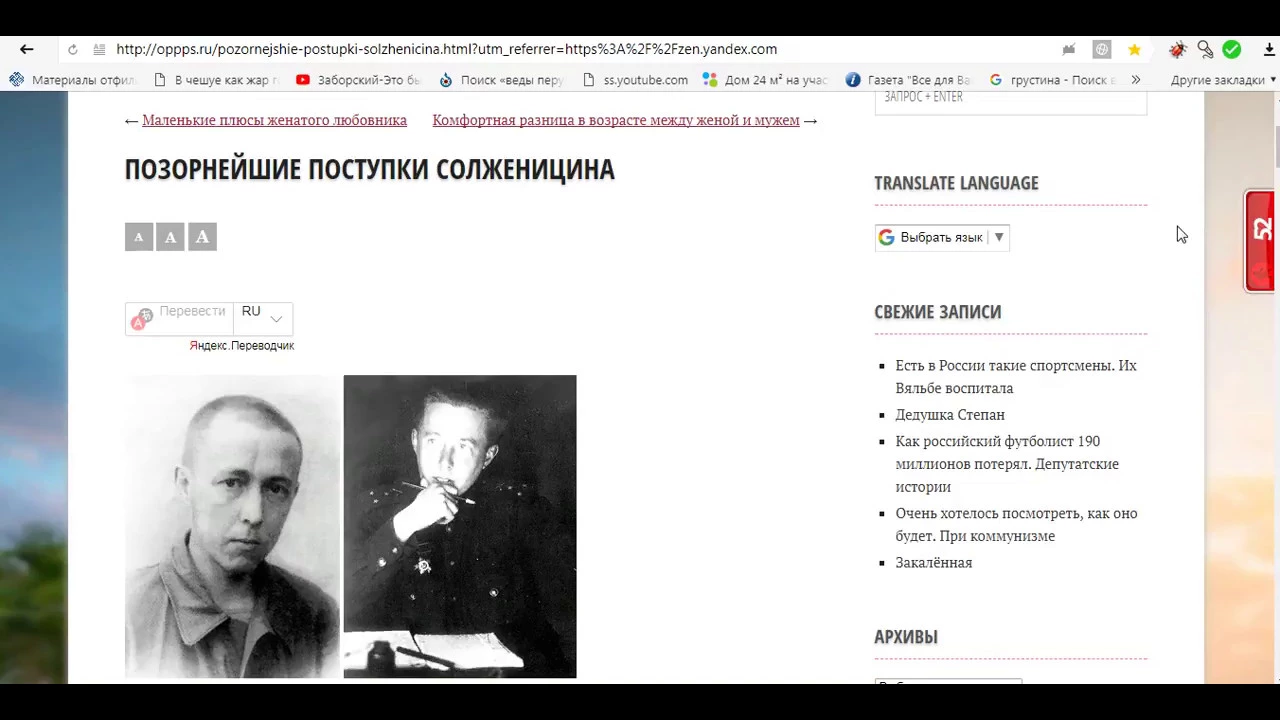Click 'TRANSLATE LANGUAGE' sidebar heading
This screenshot has width=1280, height=720.
click(x=956, y=183)
